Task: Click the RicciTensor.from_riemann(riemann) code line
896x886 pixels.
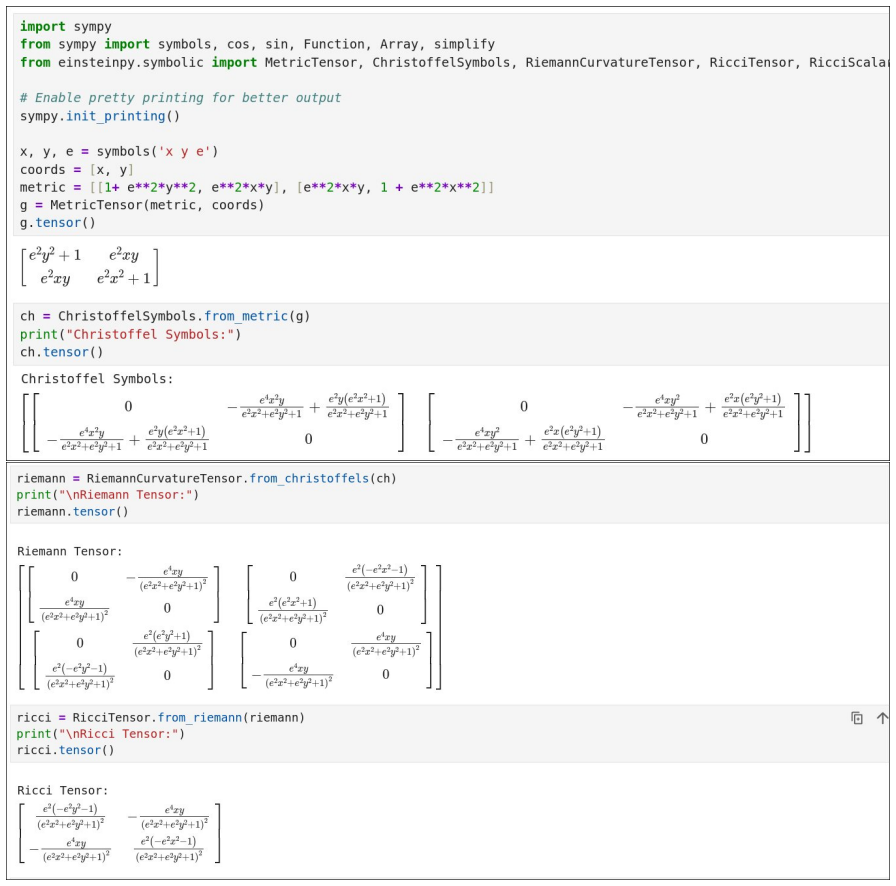Action: (161, 717)
